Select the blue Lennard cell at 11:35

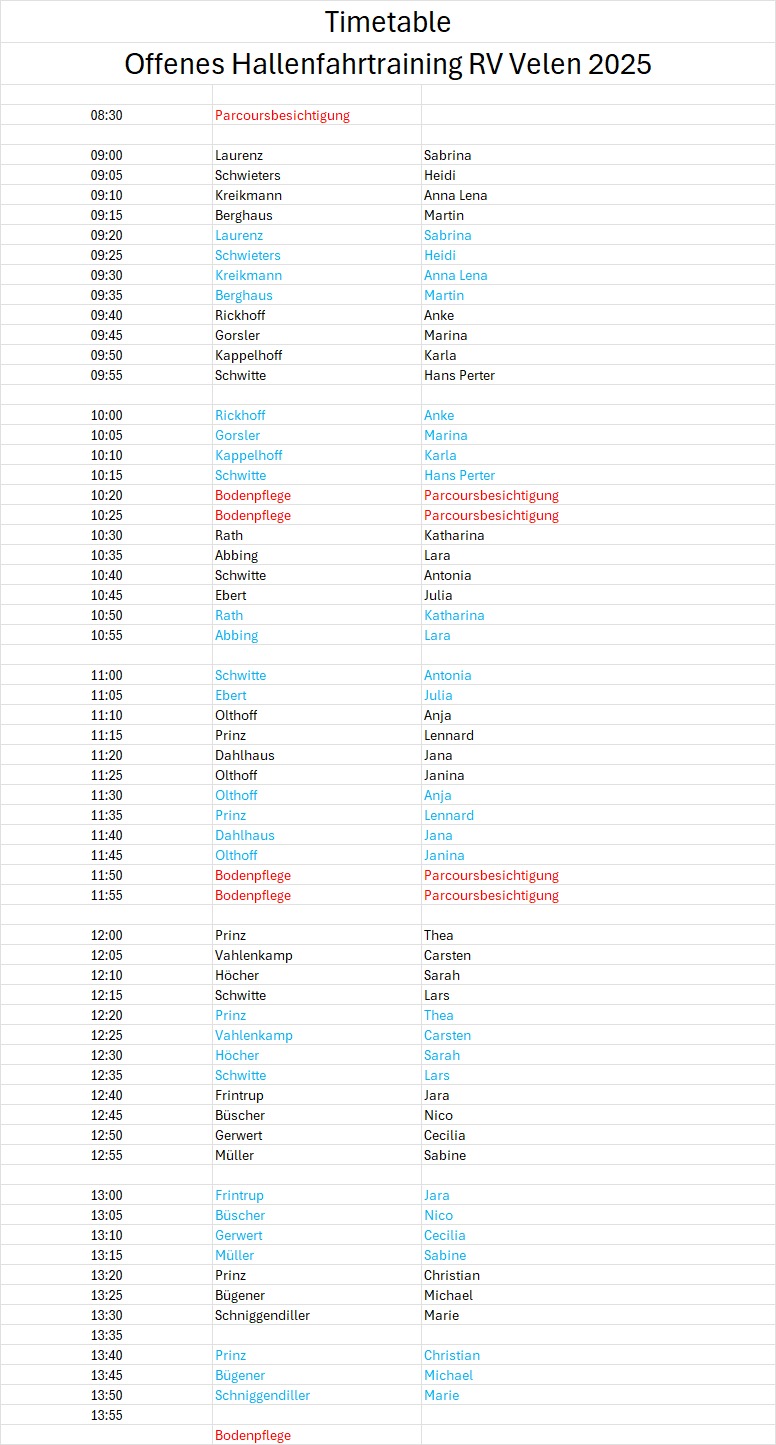pyautogui.click(x=449, y=815)
